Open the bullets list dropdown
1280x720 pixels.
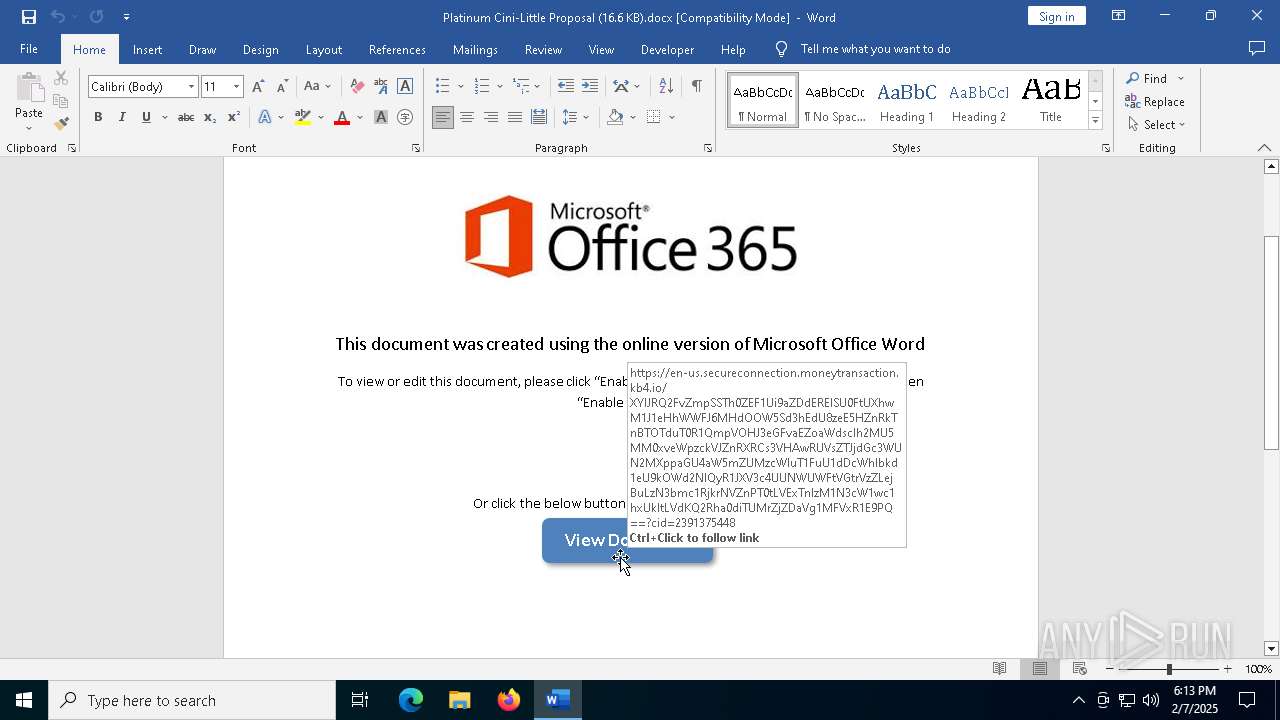460,87
